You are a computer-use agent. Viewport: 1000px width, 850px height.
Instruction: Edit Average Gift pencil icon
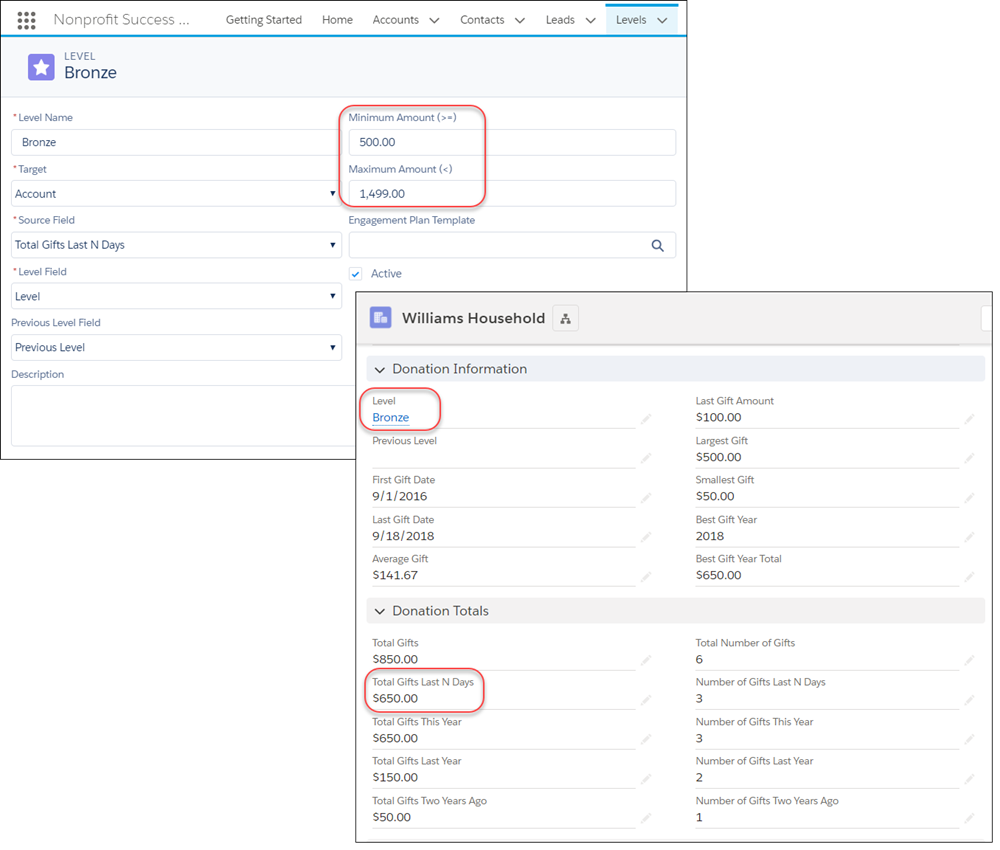coord(645,576)
